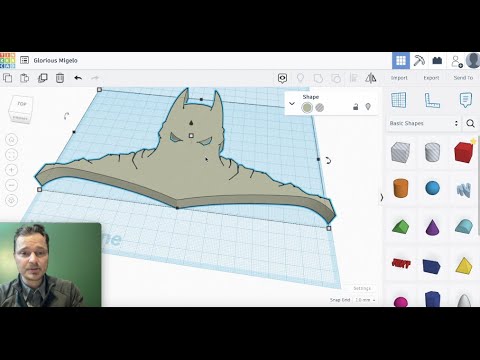480x360 pixels.
Task: Select the Solid color swatch
Action: coord(307,108)
